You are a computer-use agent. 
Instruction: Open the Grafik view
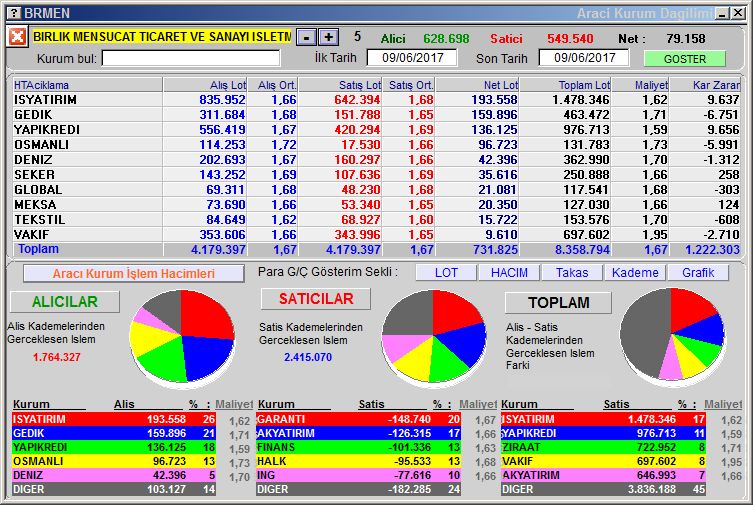(x=698, y=273)
